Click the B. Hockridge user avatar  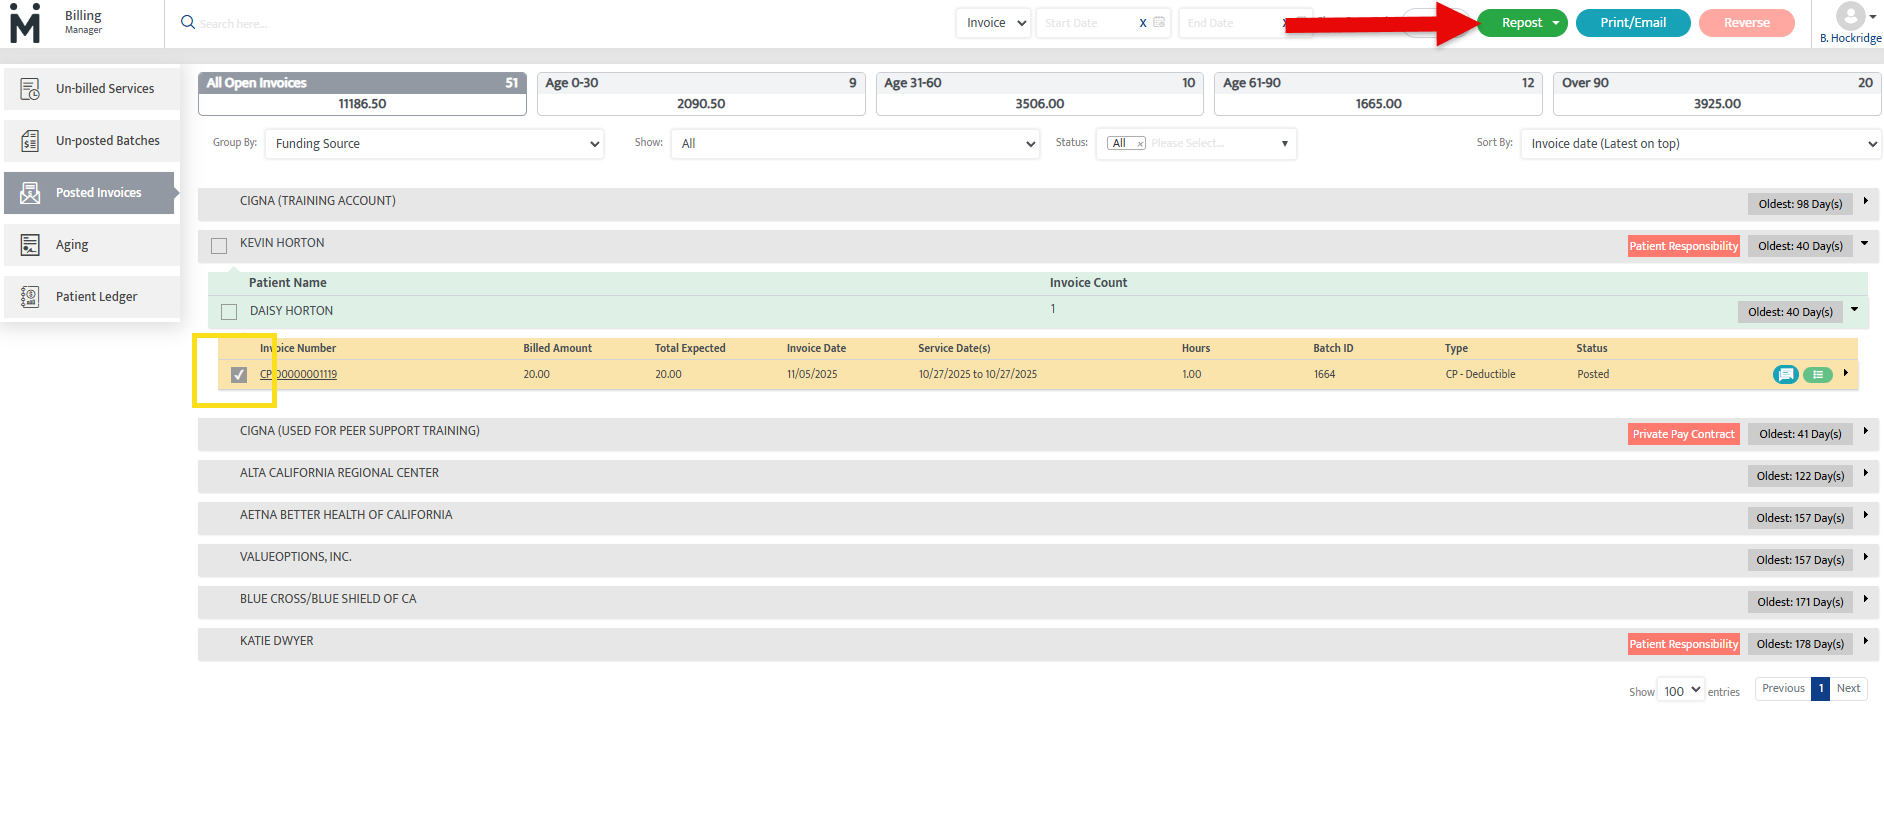tap(1851, 16)
